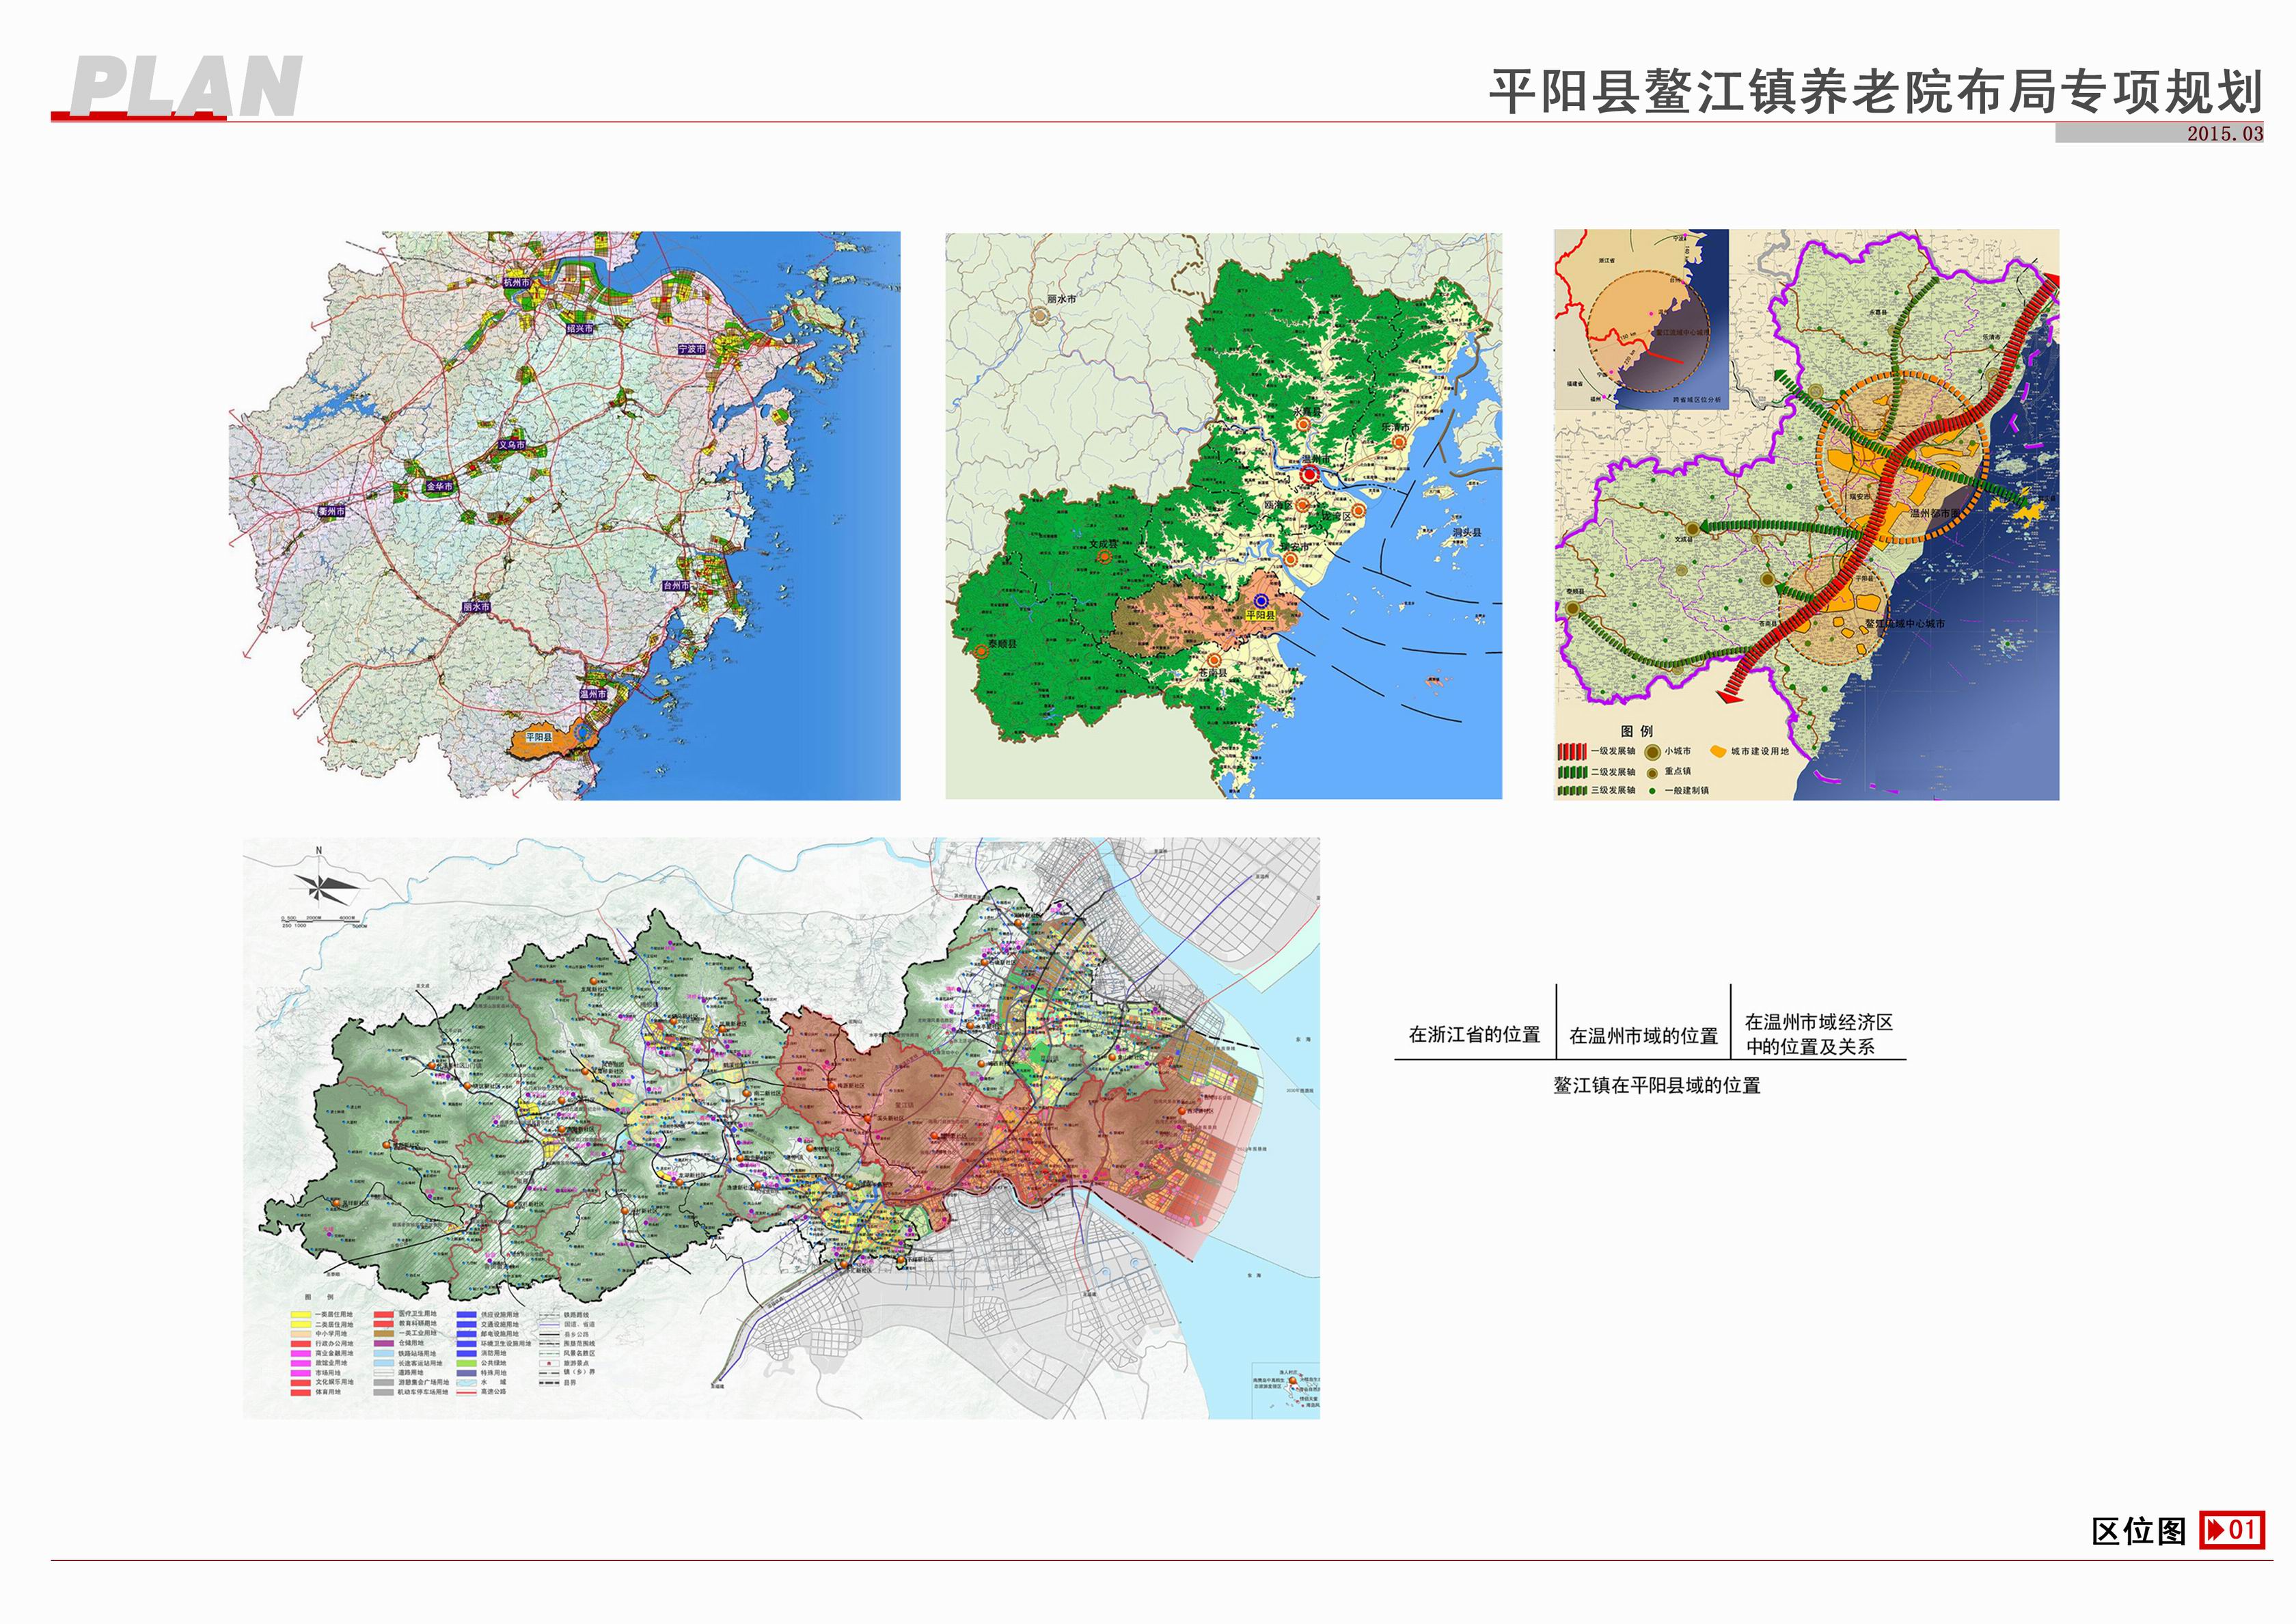Click 鳌江流域中心城市 label on axis map
Viewport: 2296px width, 1624px height.
pos(1905,624)
